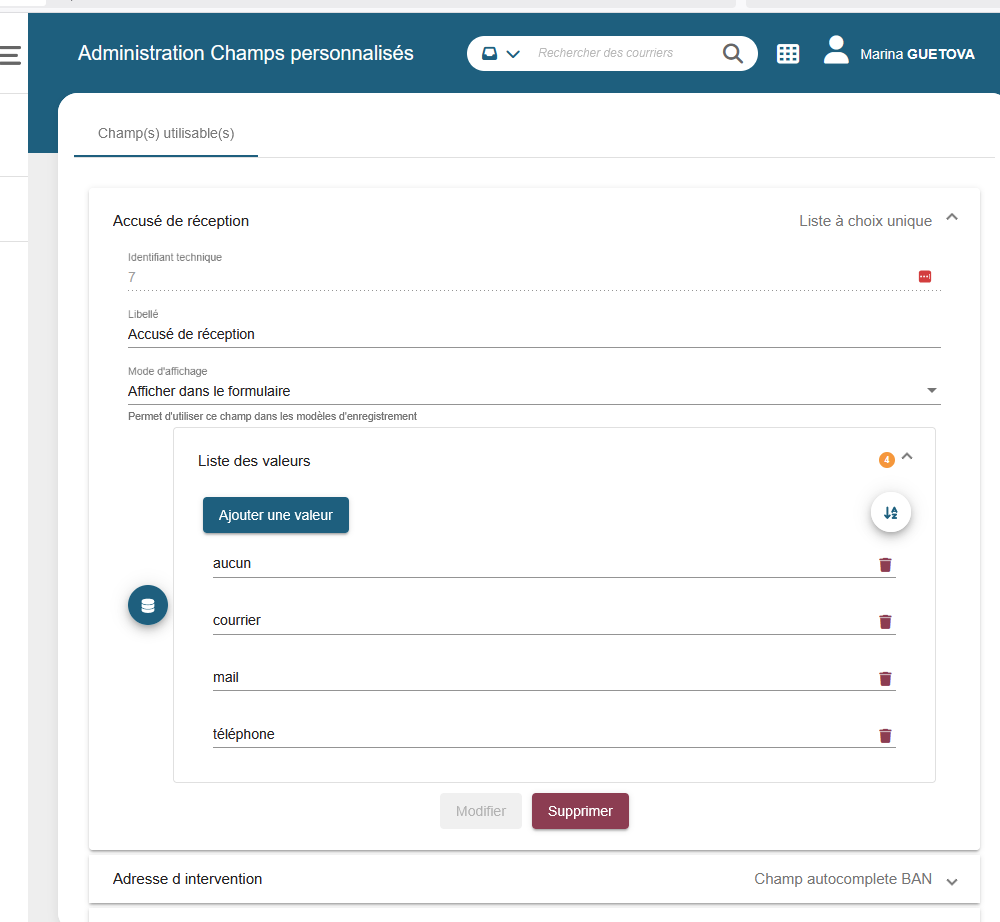The width and height of the screenshot is (1000, 922).
Task: Collapse the Liste des valeurs section
Action: click(907, 457)
